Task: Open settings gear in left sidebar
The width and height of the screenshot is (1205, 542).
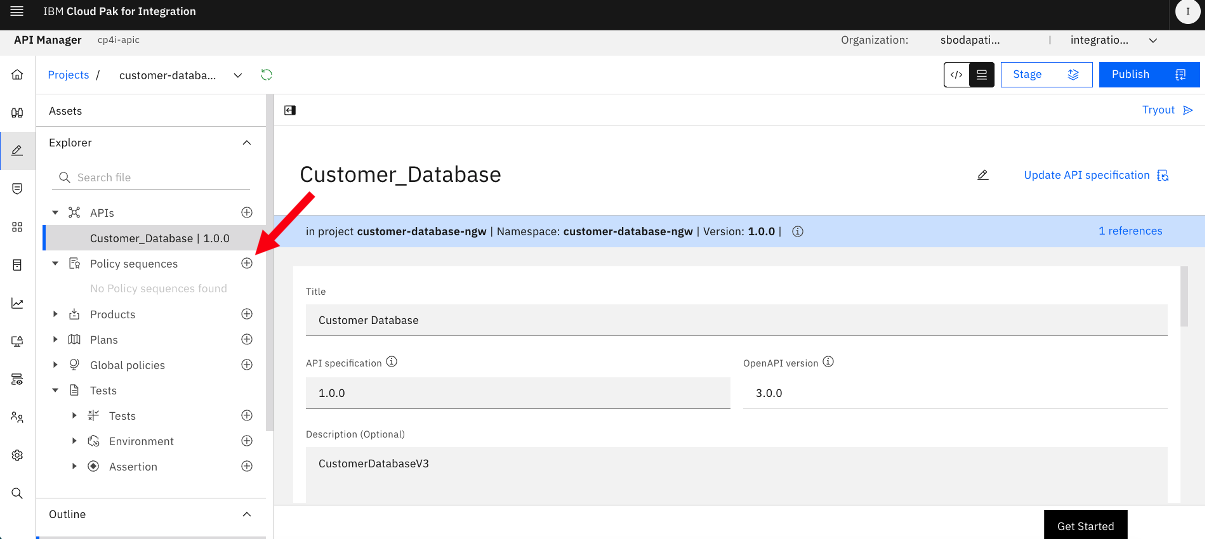Action: [x=17, y=455]
